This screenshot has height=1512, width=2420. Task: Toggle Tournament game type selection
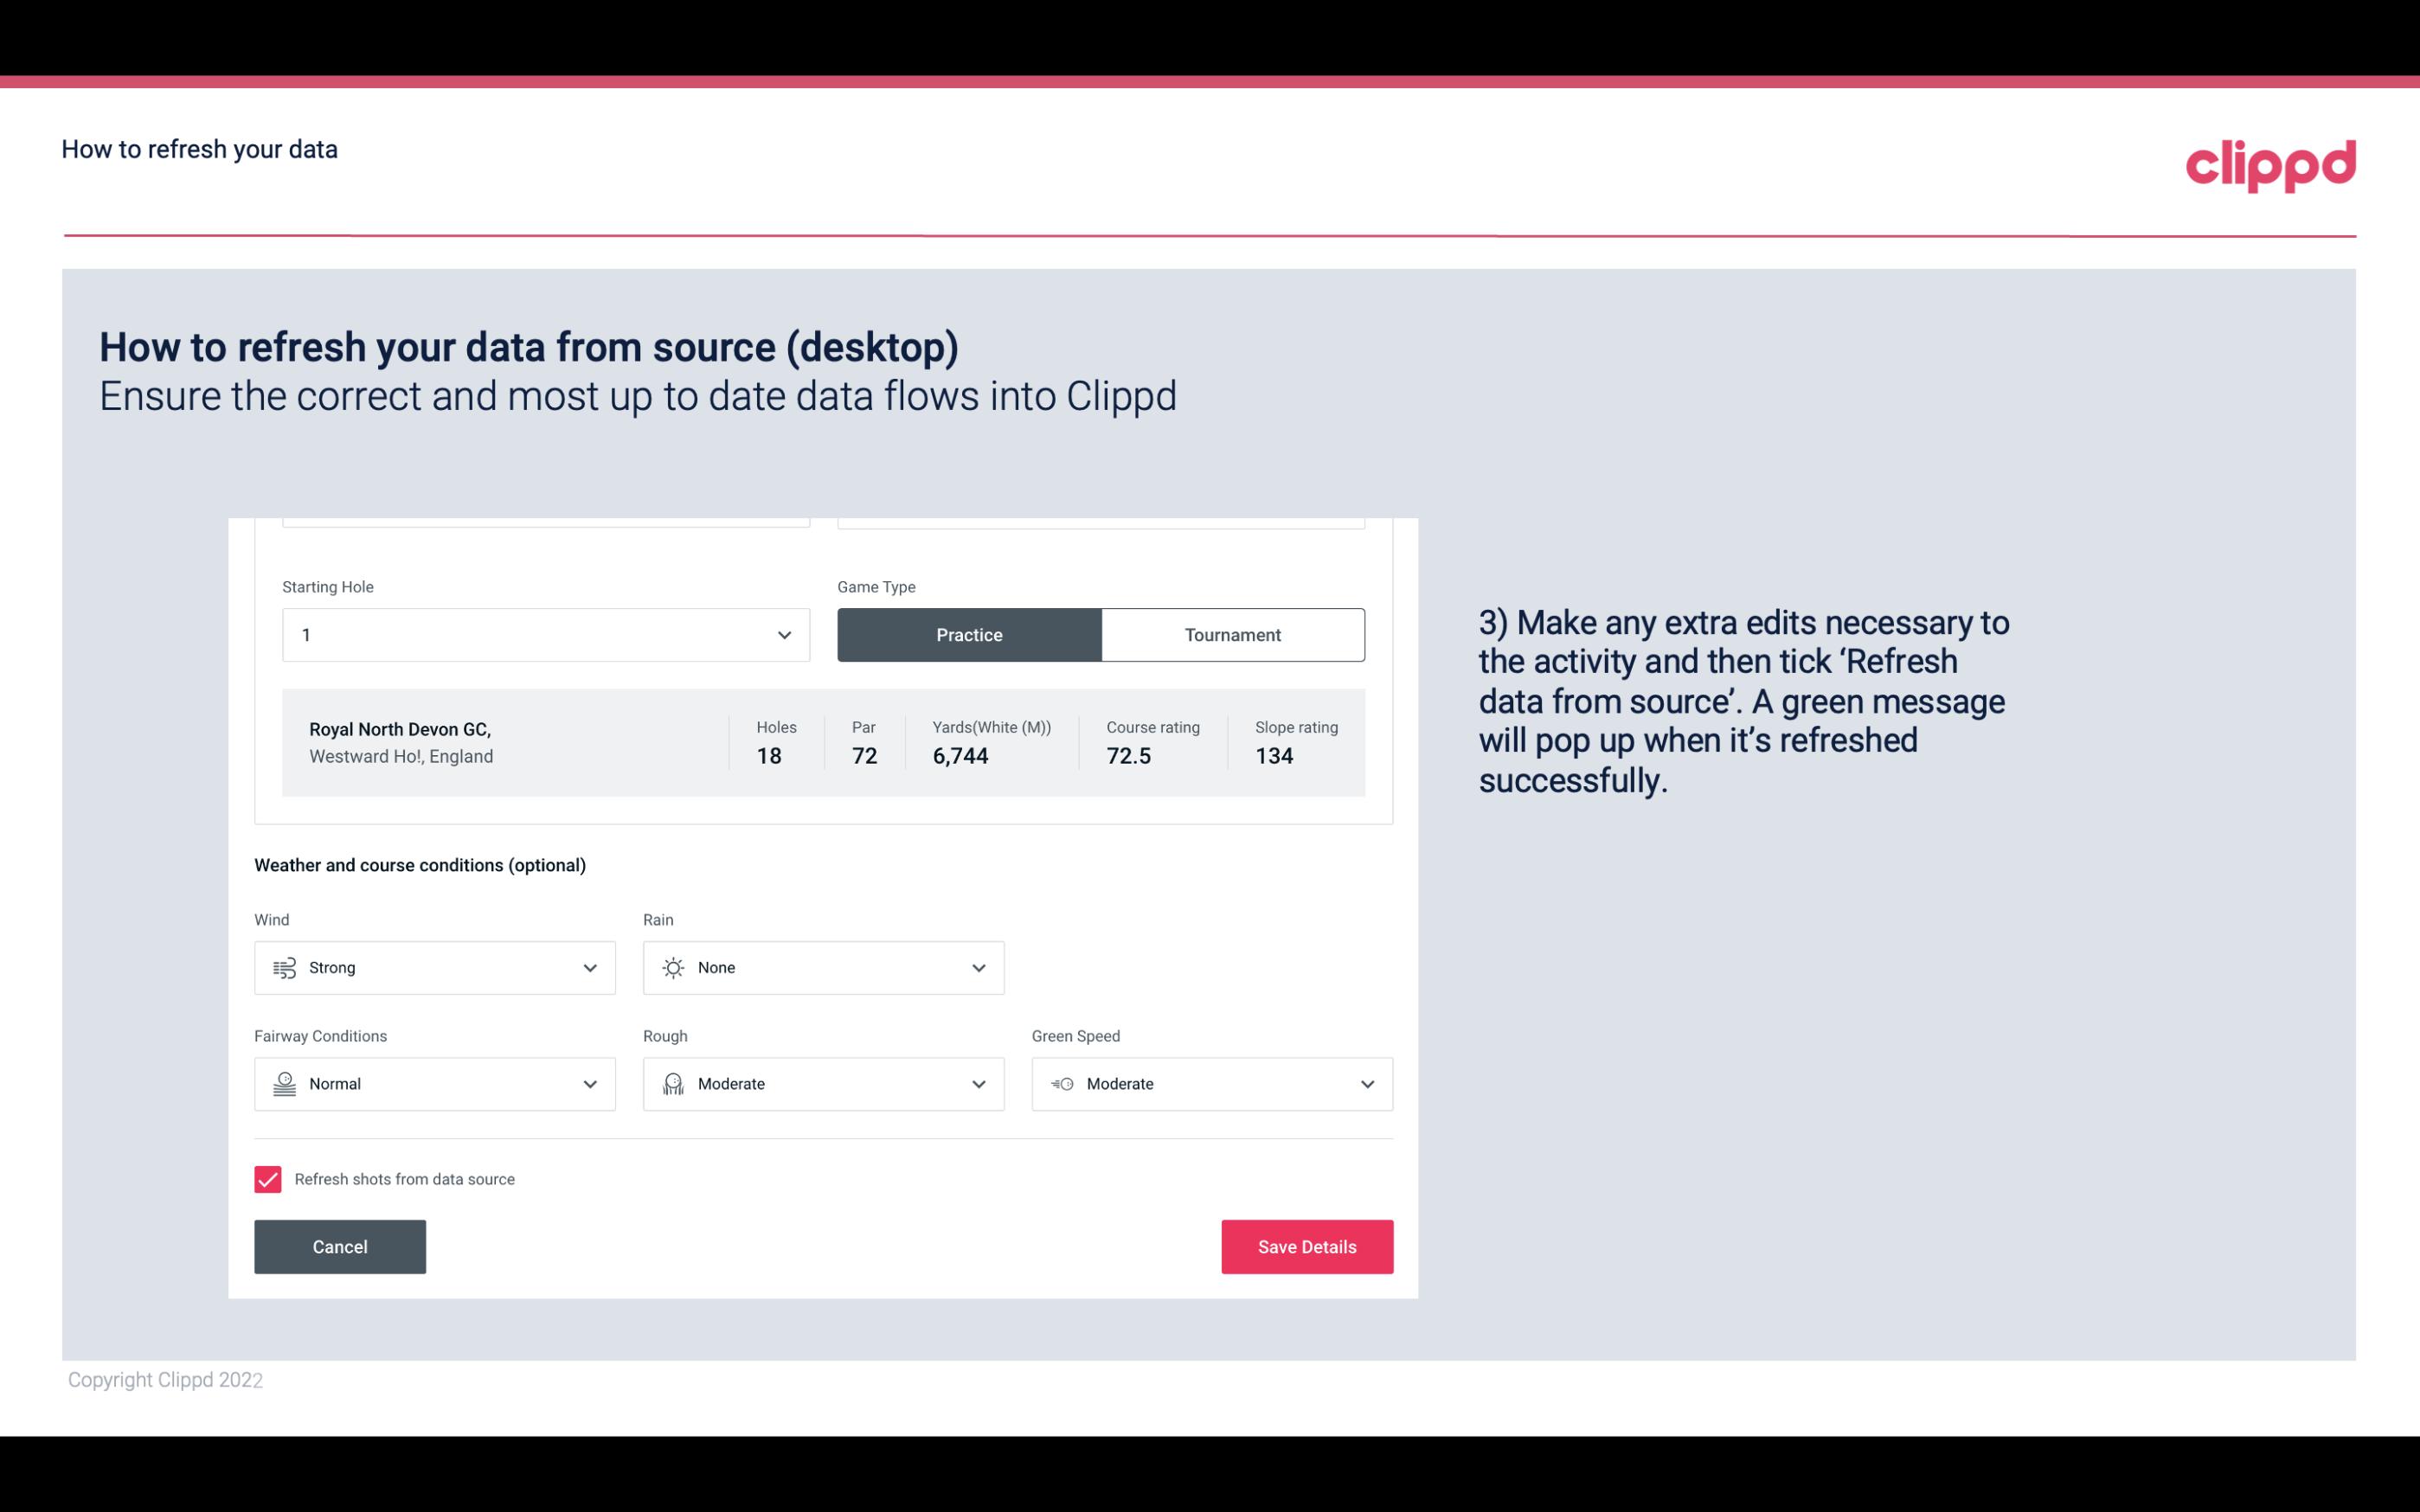(x=1232, y=632)
